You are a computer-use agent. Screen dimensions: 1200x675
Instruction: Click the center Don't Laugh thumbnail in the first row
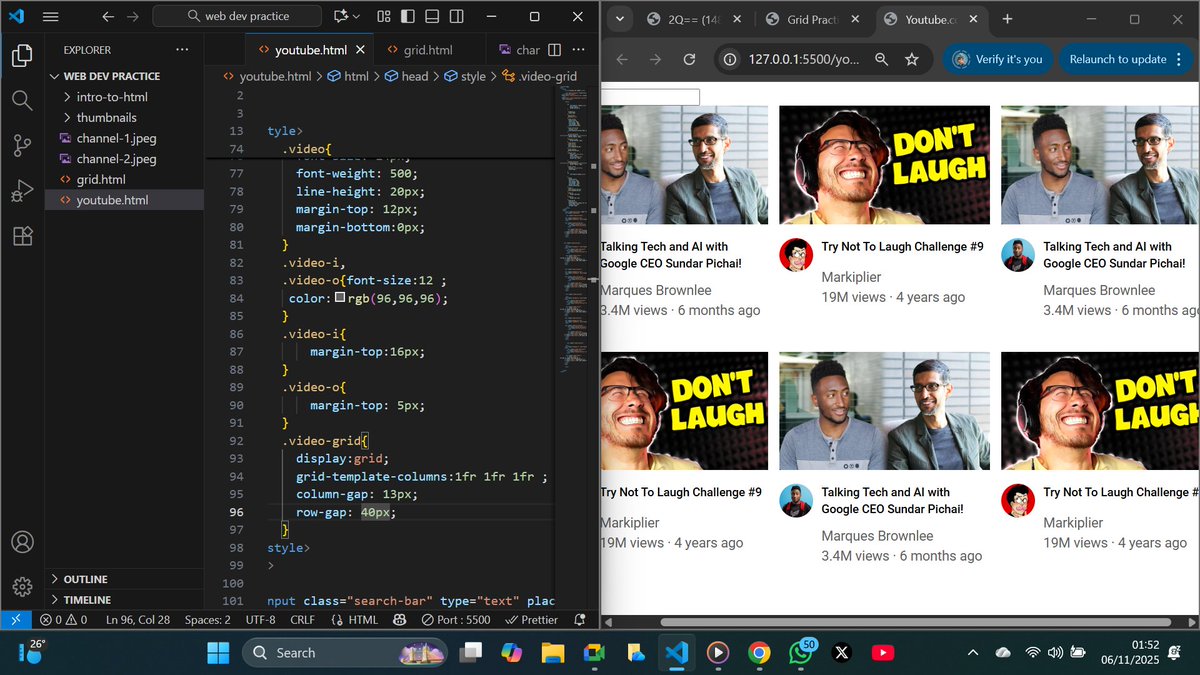click(x=884, y=165)
